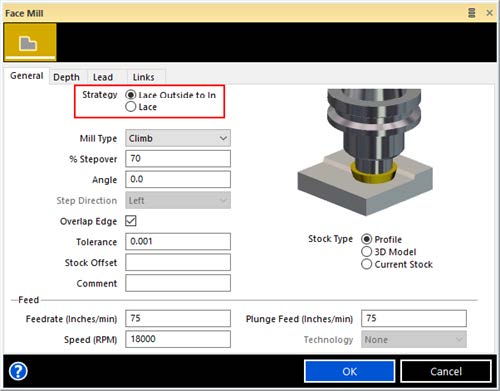Click the face mill tool preview image
The width and height of the screenshot is (500, 391).
[365, 152]
